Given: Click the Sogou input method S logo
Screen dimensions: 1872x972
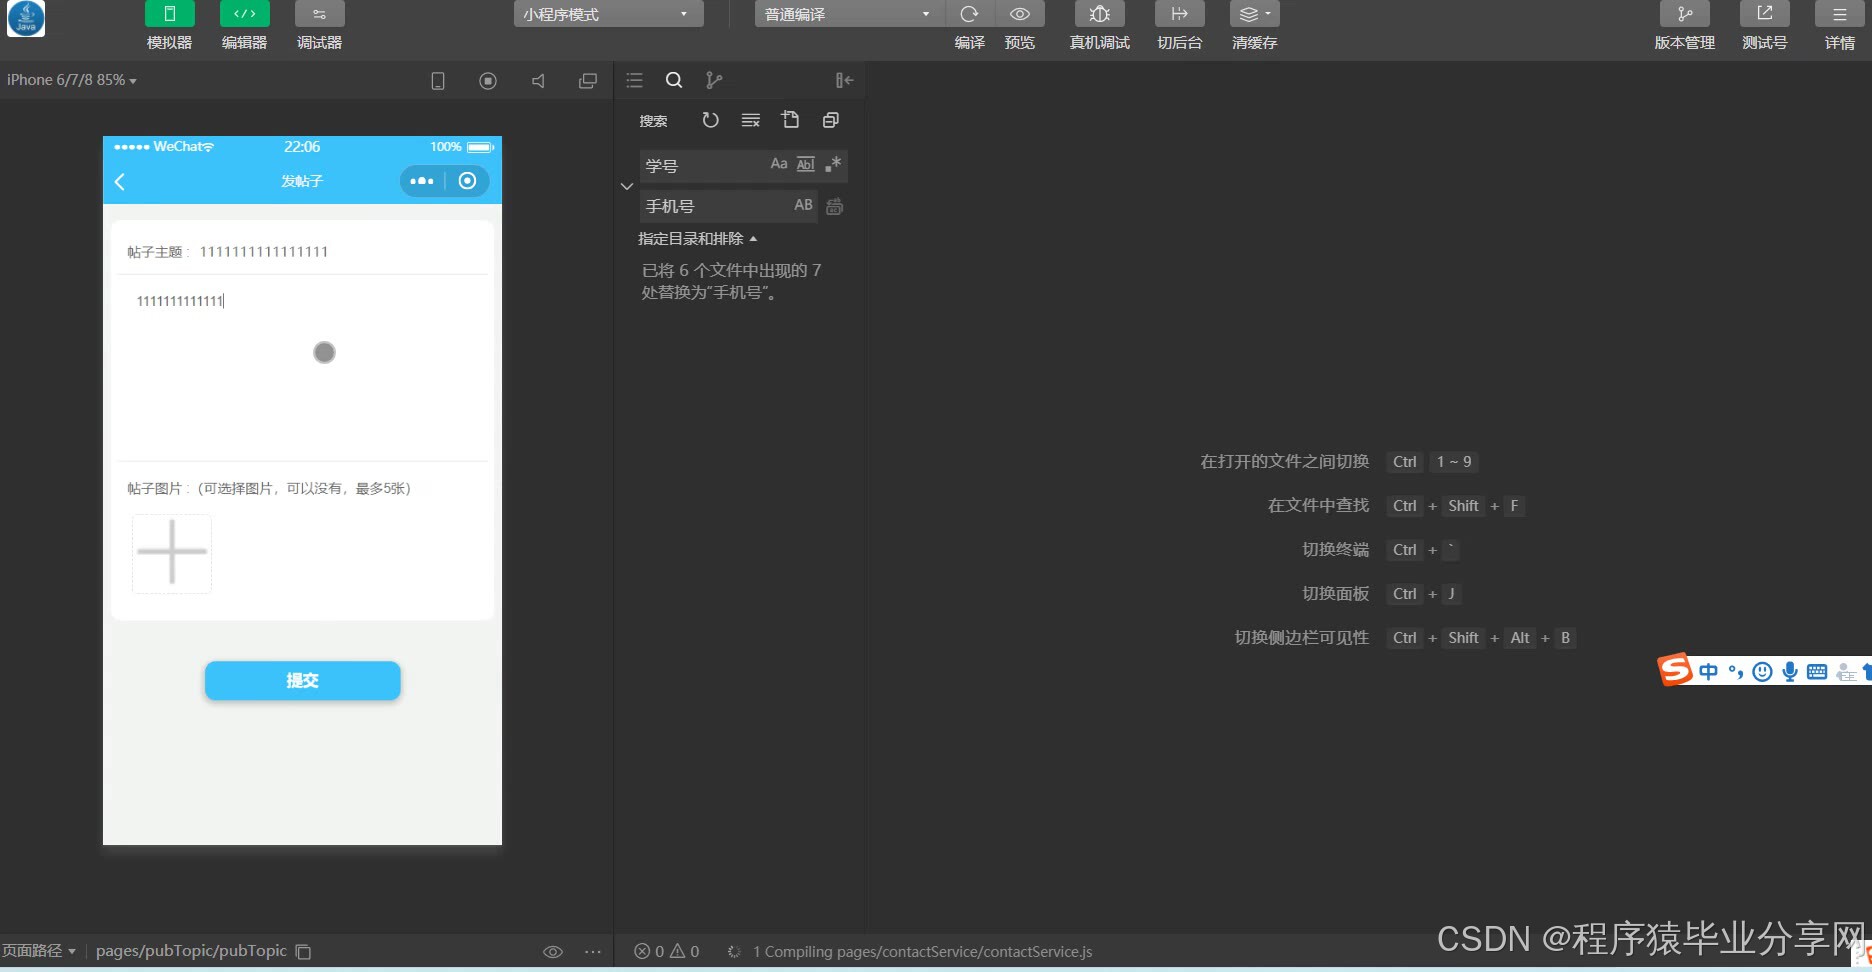Looking at the screenshot, I should pyautogui.click(x=1675, y=670).
